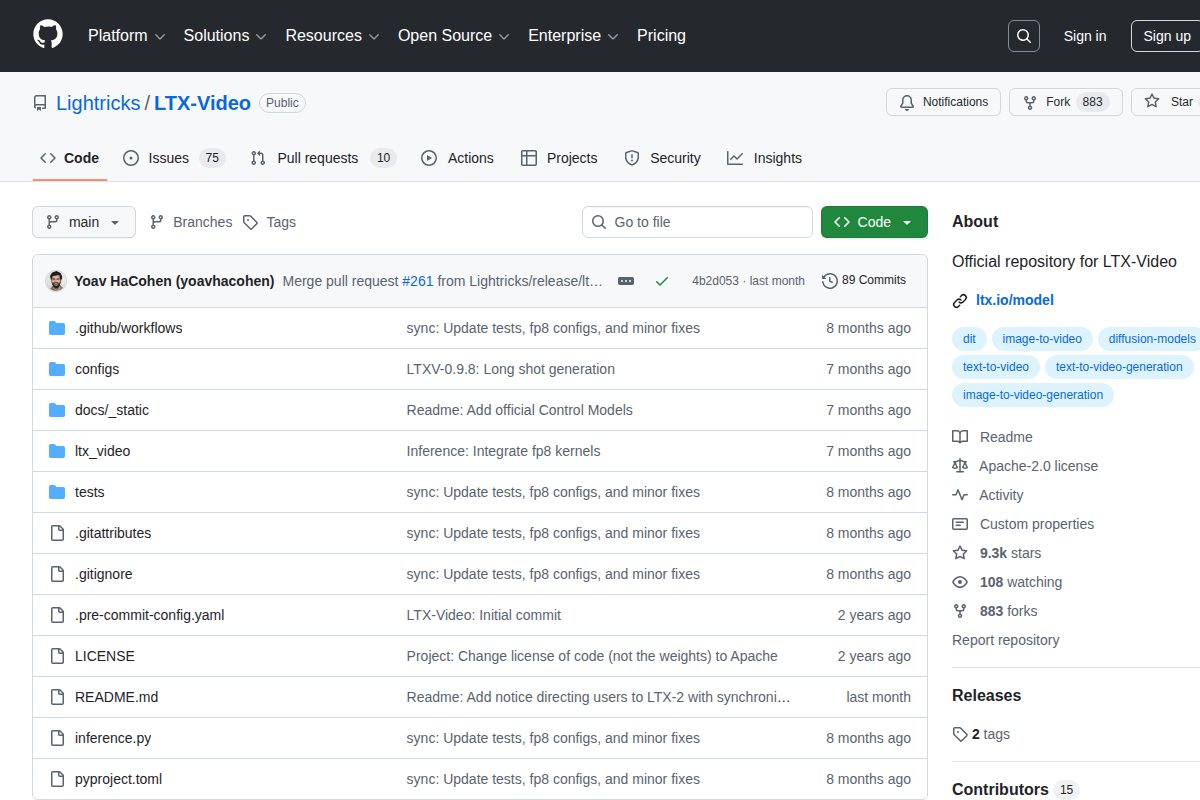Open the 89 Commits history
1200x800 pixels.
(x=864, y=280)
